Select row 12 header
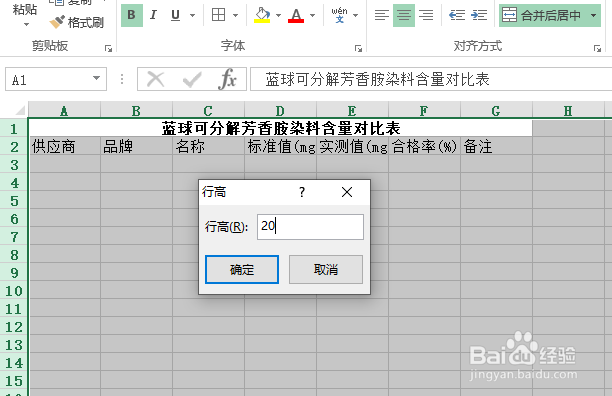612x396 pixels. [14, 327]
